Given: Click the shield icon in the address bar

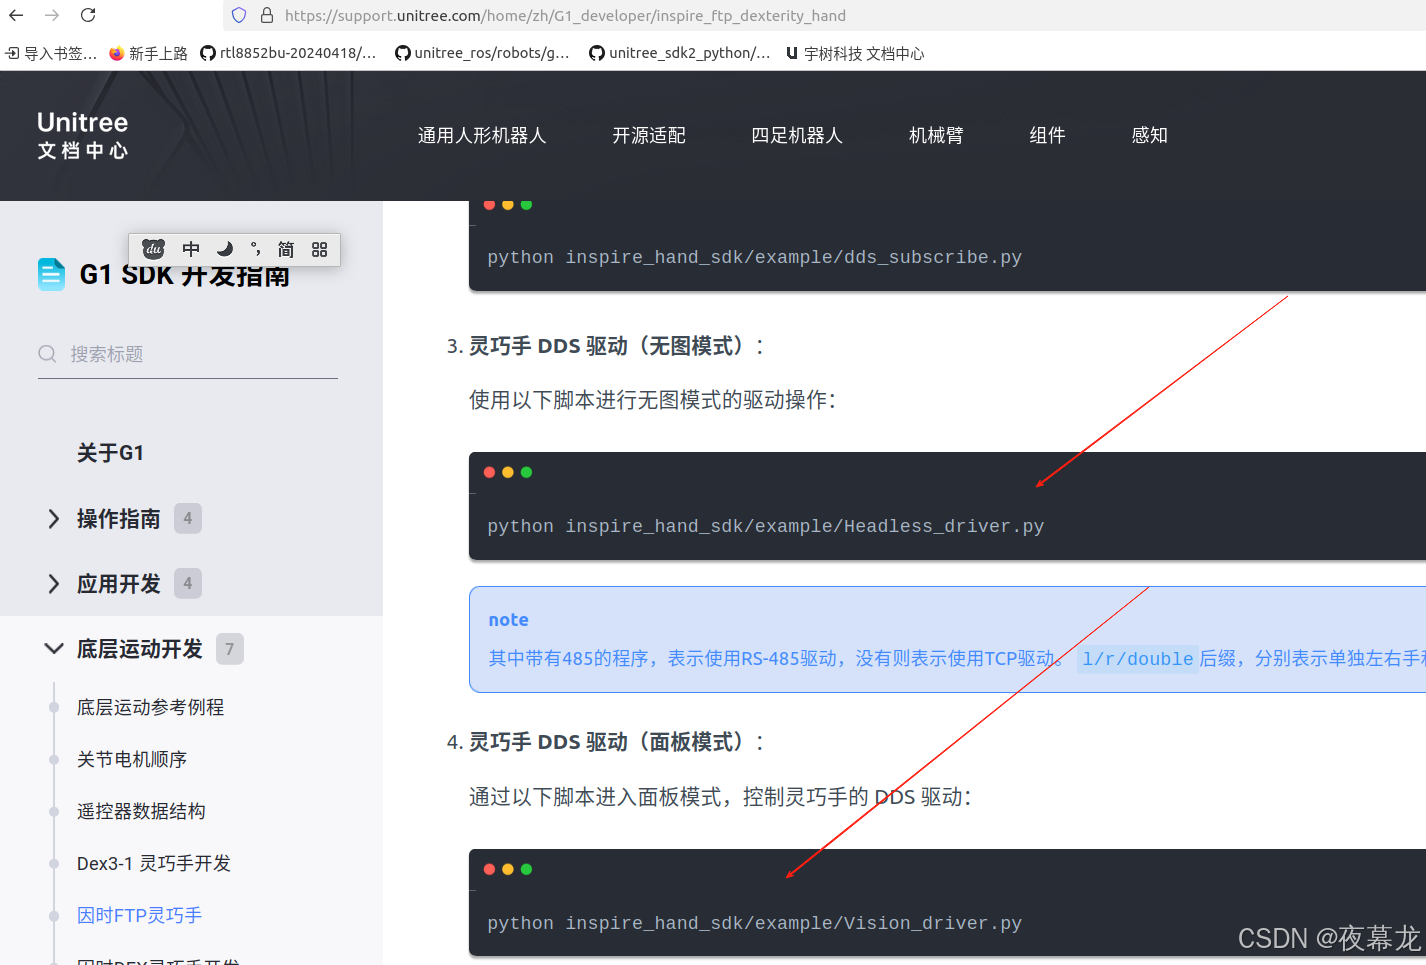Looking at the screenshot, I should coord(238,15).
